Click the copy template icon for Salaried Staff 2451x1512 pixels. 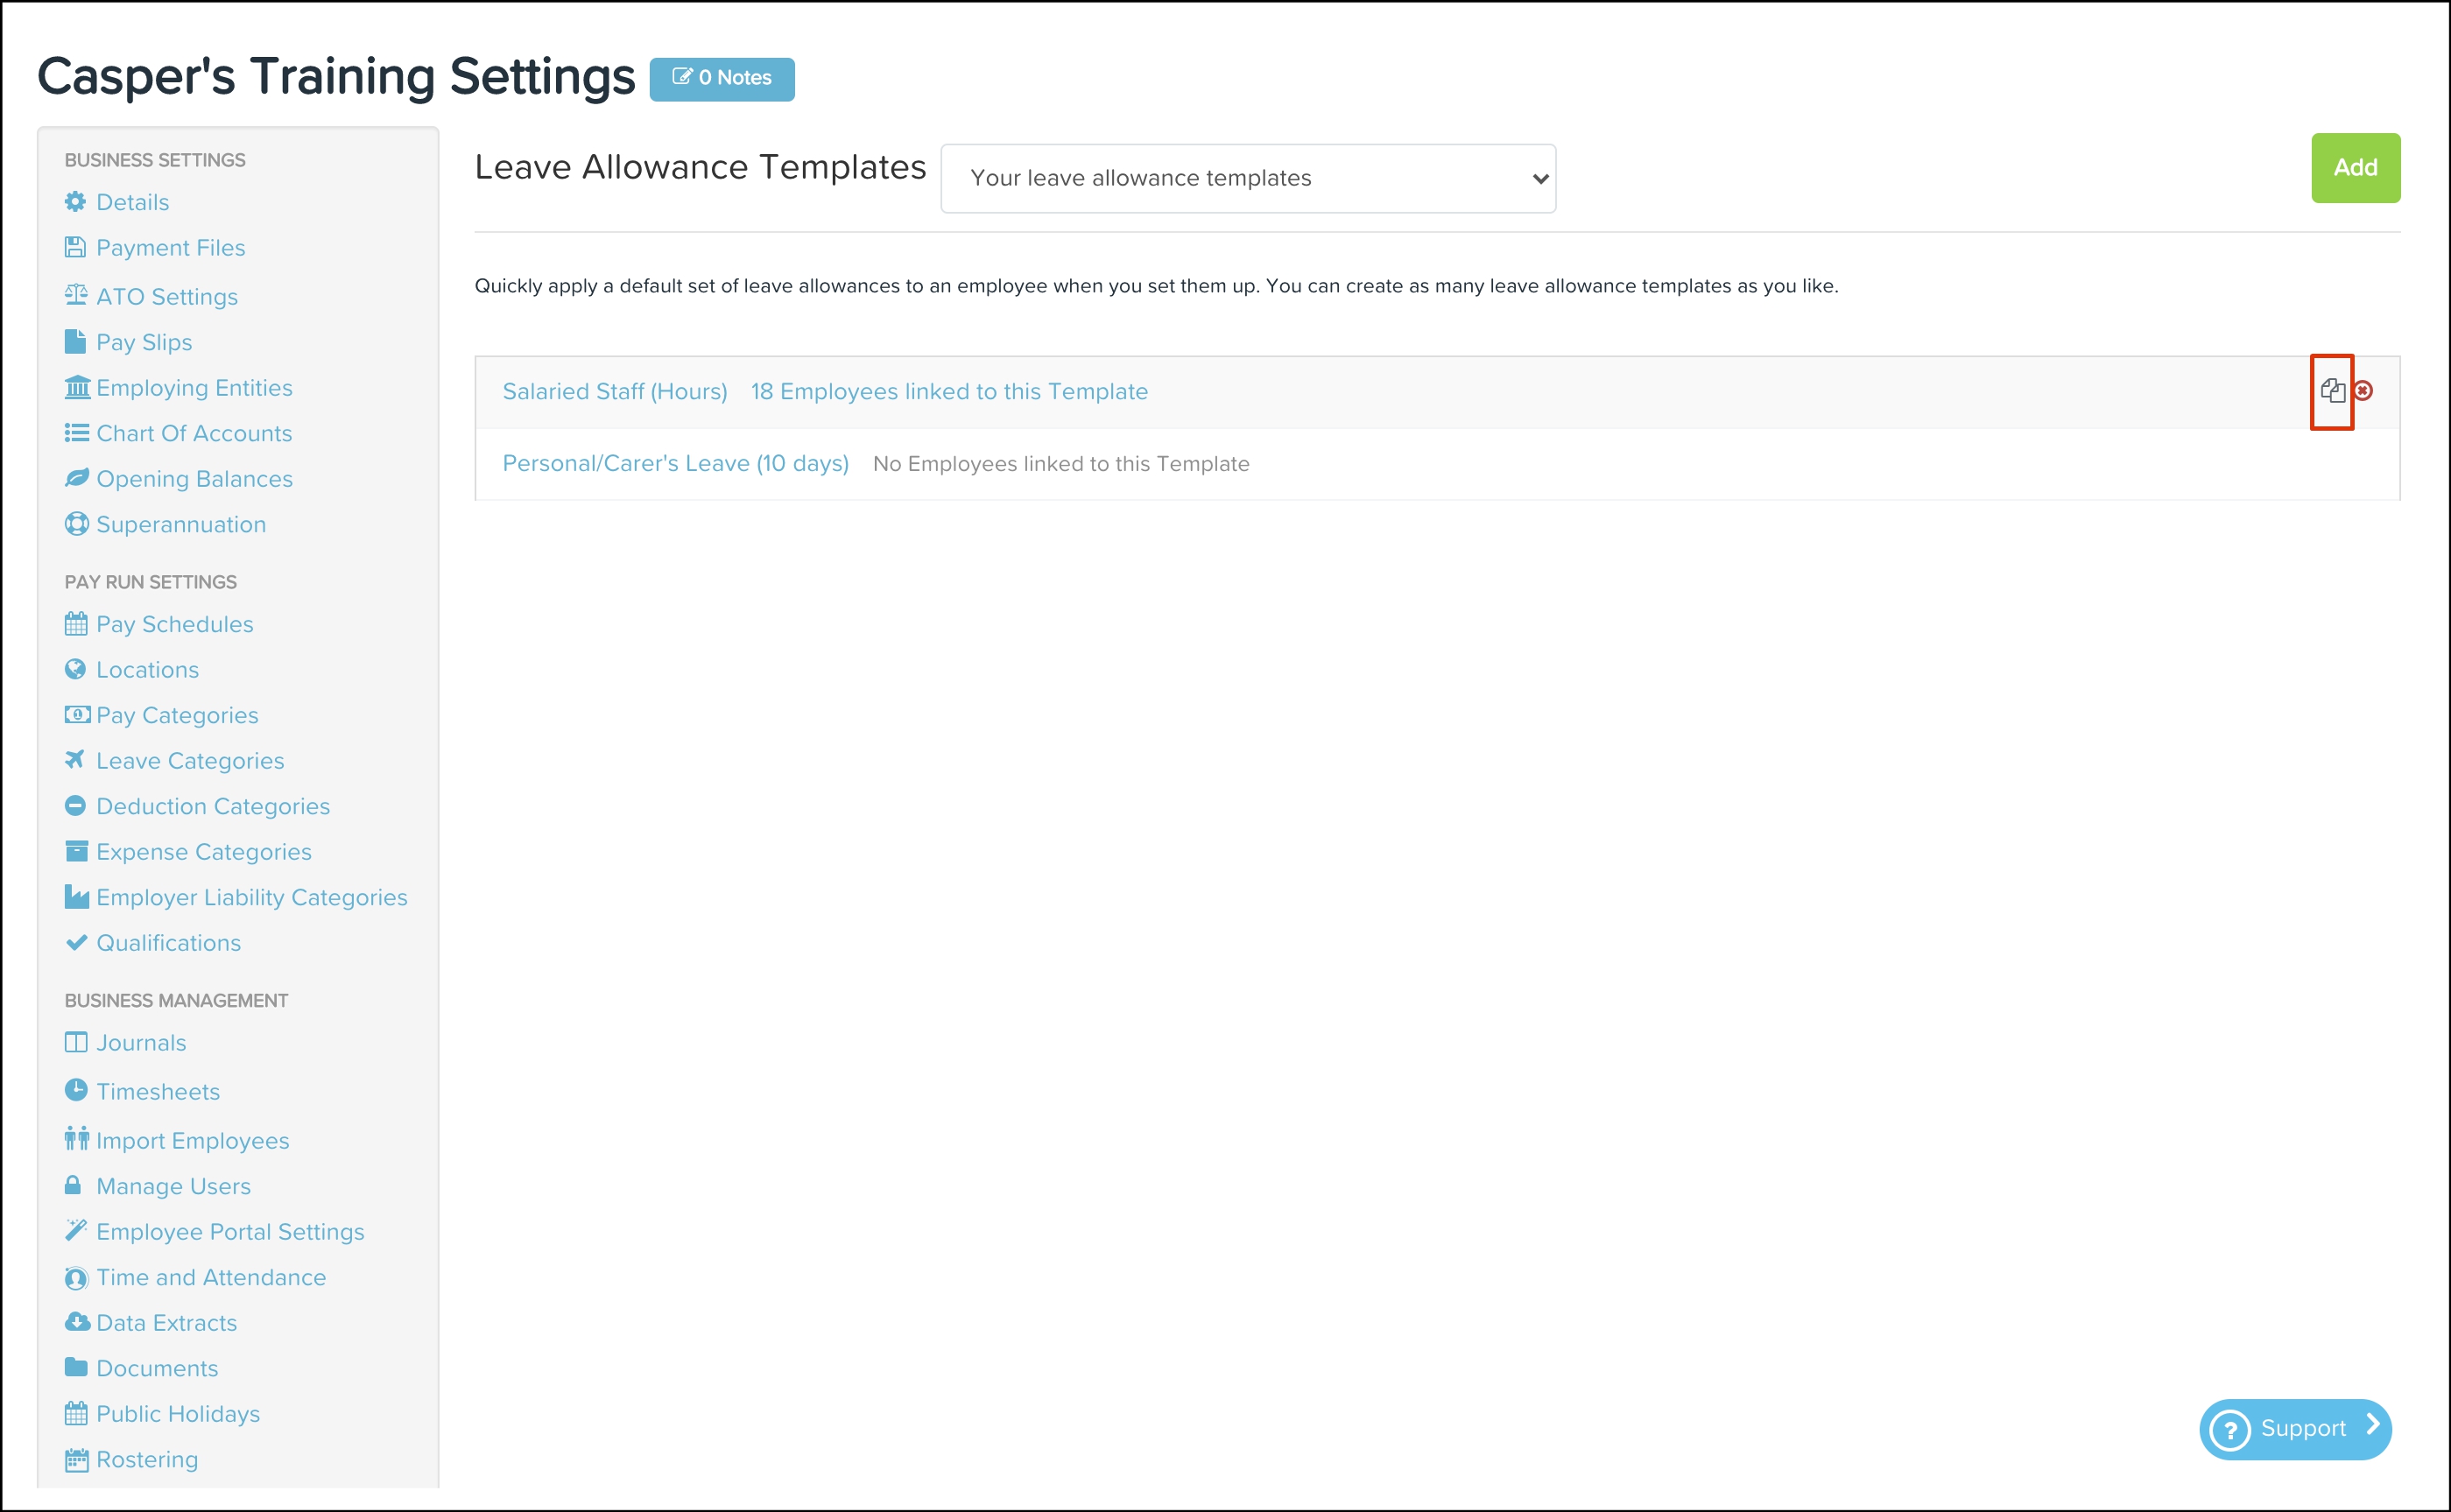[2332, 391]
